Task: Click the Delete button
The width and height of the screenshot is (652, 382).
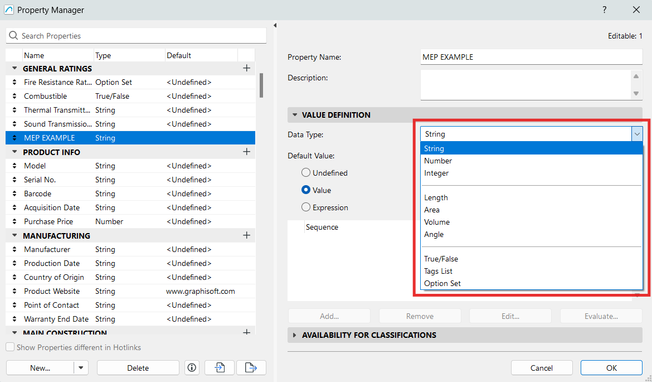Action: (x=138, y=368)
